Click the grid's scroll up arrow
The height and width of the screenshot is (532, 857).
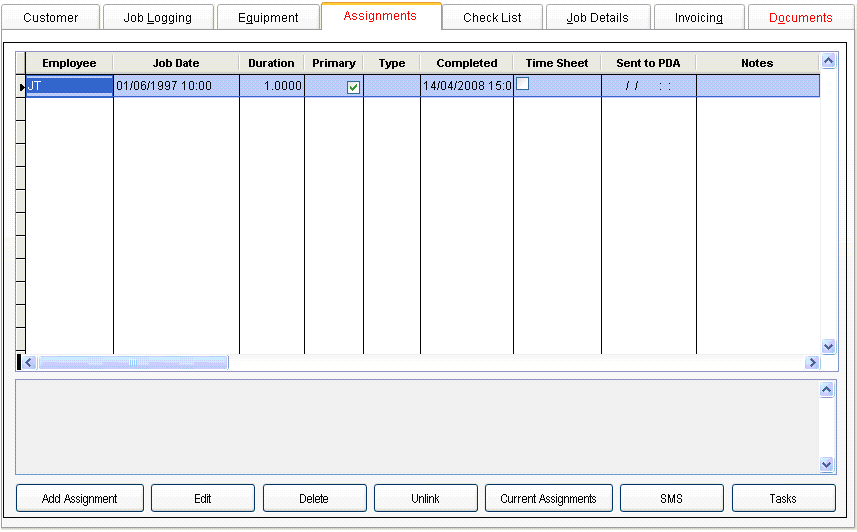pos(828,61)
